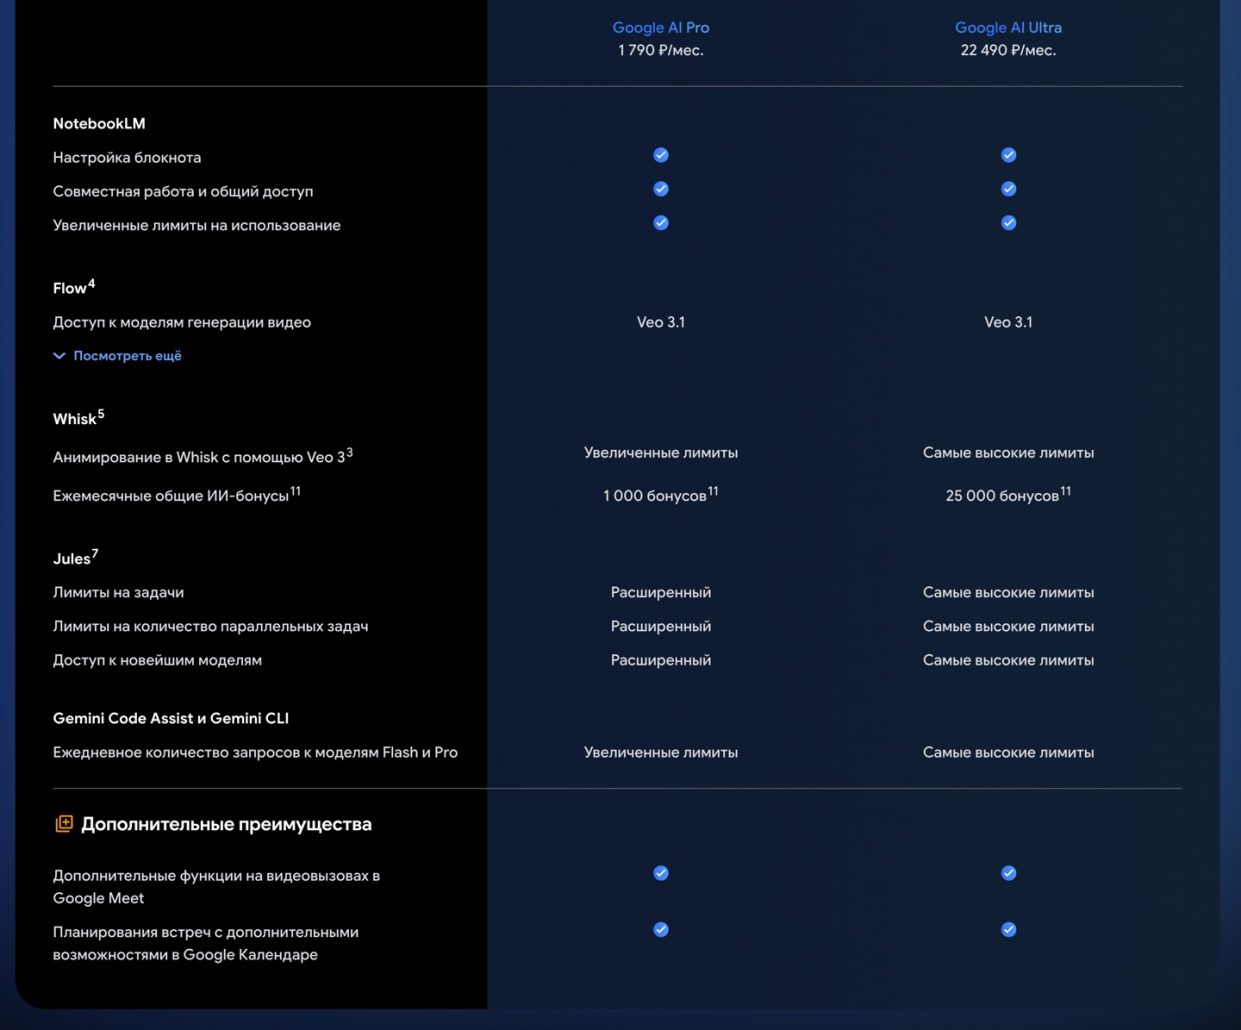This screenshot has width=1241, height=1030.
Task: Click 'Расширенный' in 'Лимиты на задачи' row
Action: pyautogui.click(x=661, y=593)
